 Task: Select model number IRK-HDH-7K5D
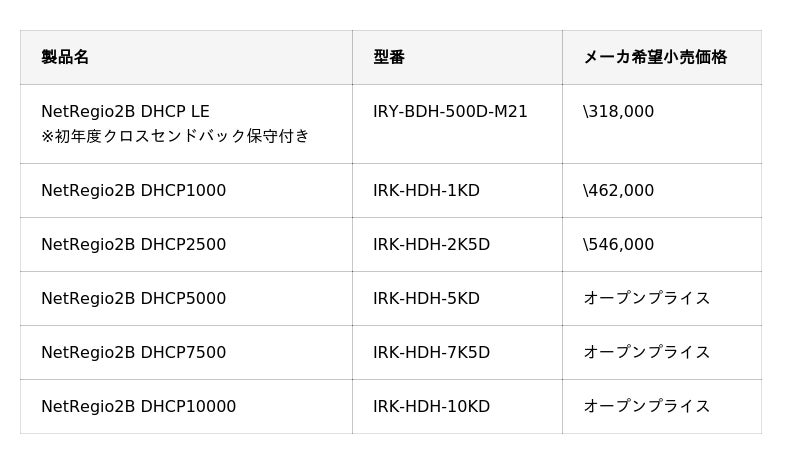431,353
